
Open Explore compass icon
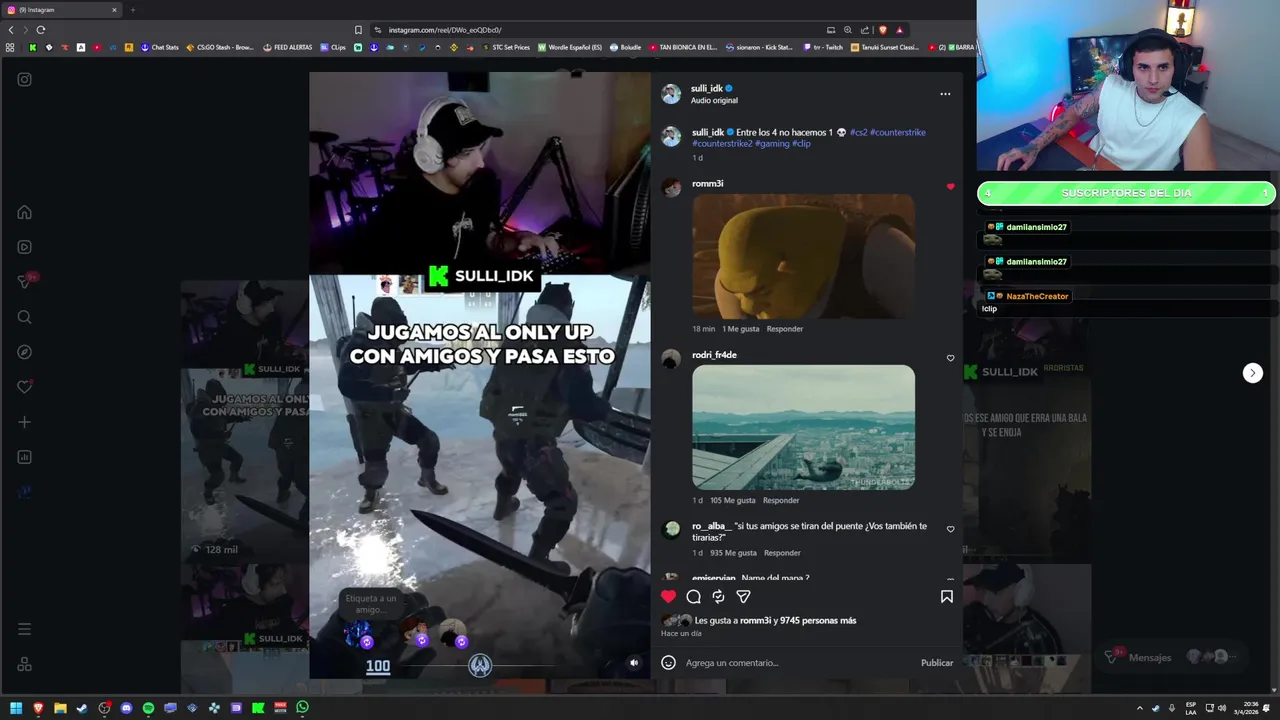(25, 352)
